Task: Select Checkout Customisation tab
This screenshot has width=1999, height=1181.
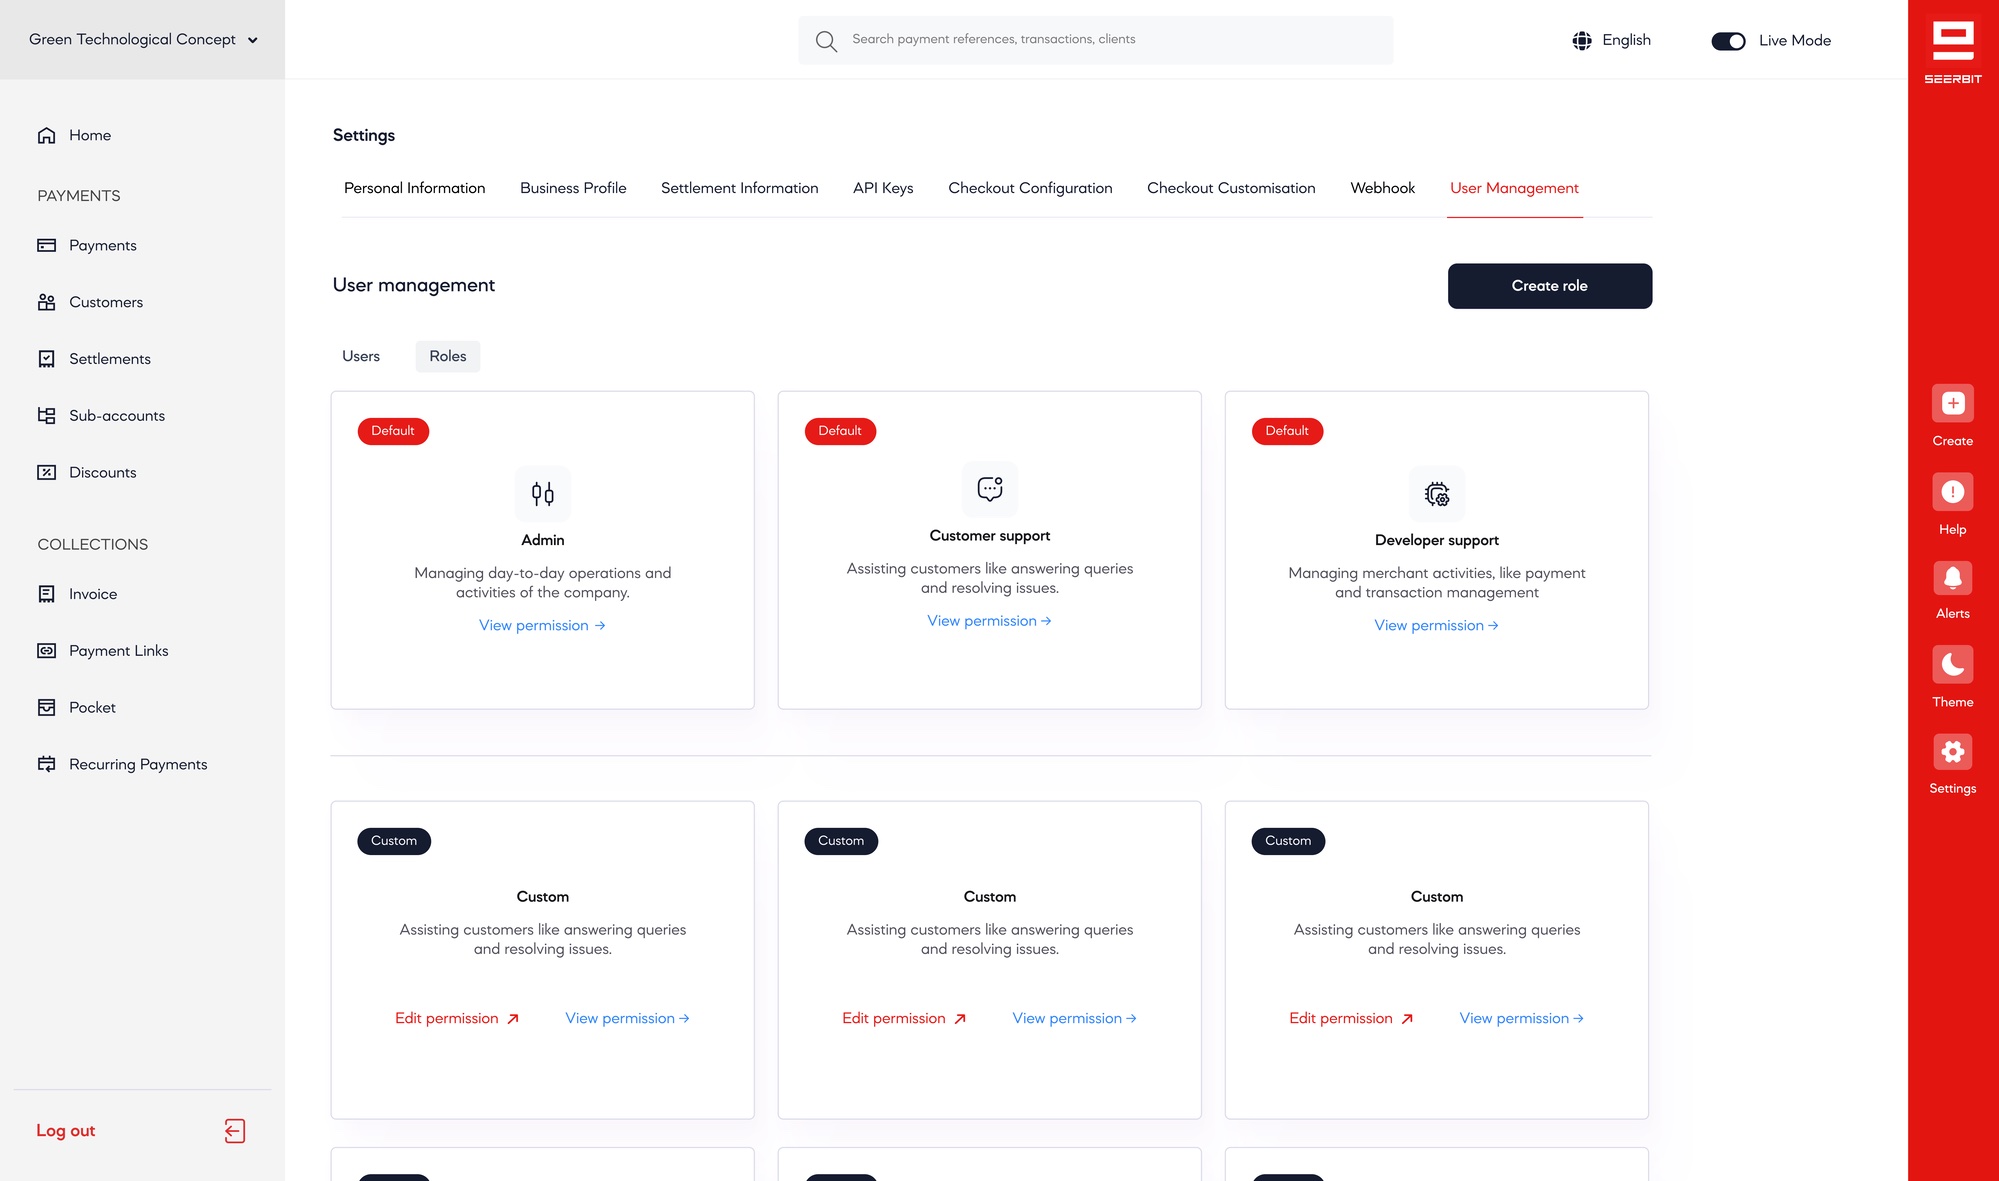Action: point(1231,188)
